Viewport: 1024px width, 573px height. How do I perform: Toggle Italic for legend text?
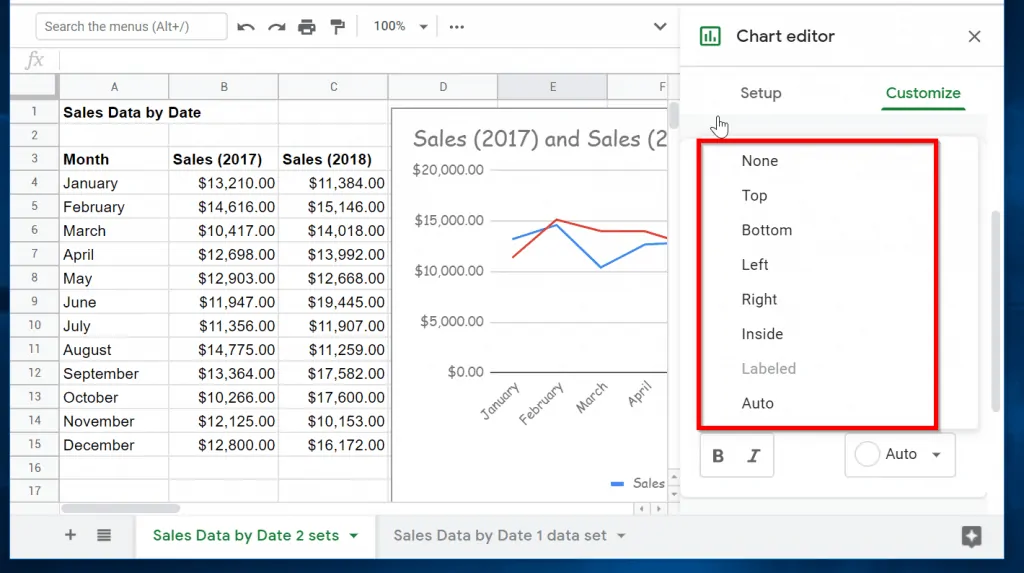point(754,456)
